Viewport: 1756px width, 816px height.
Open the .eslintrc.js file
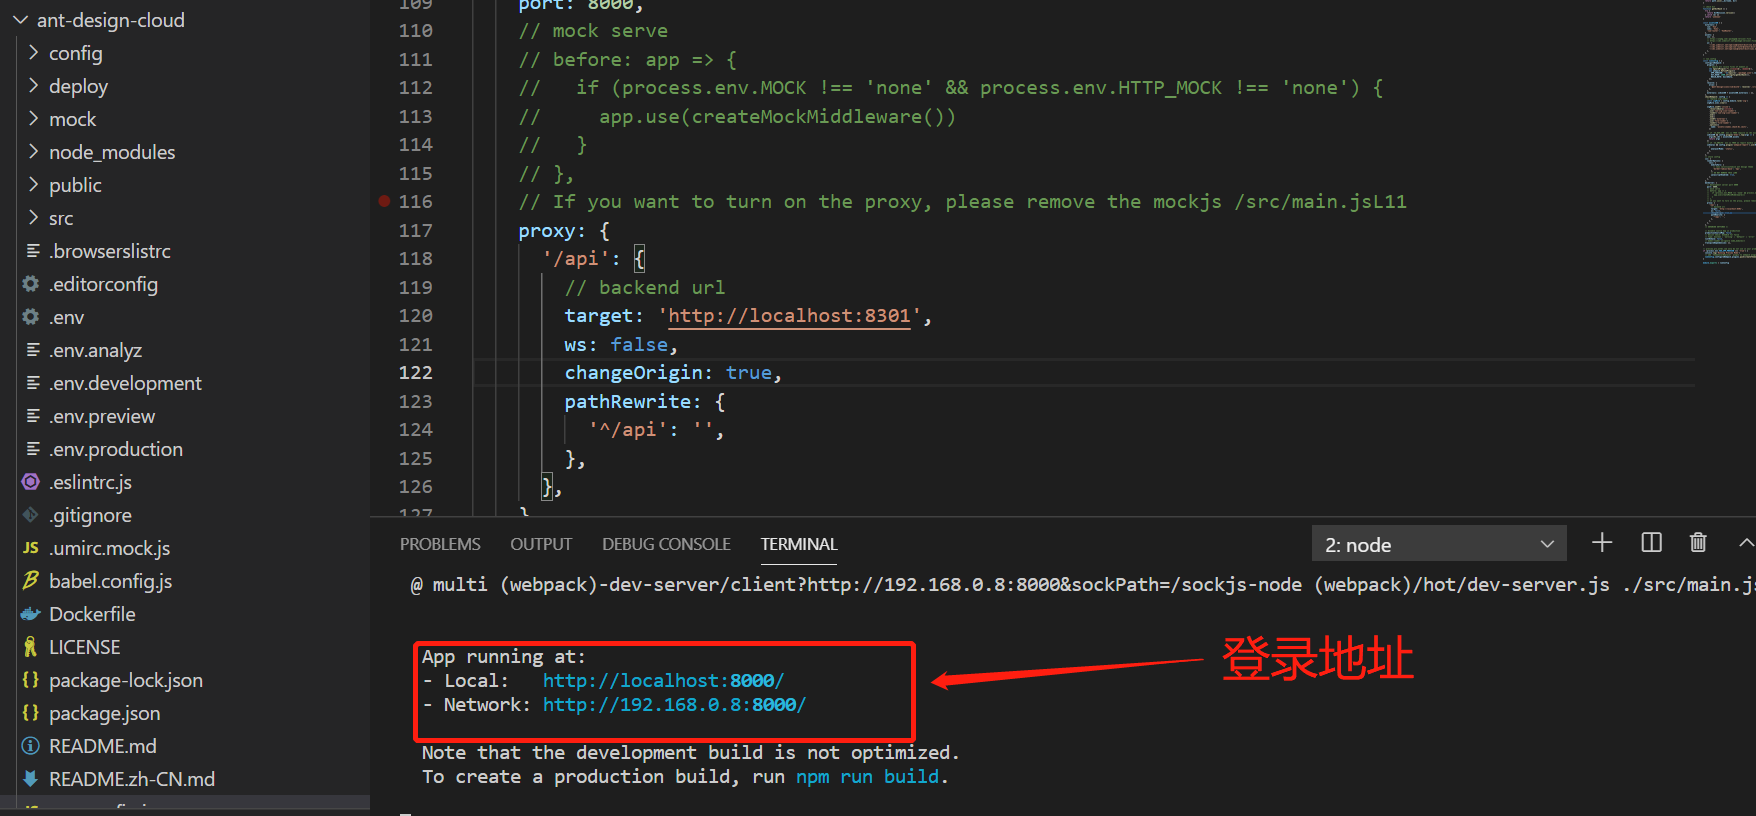click(90, 482)
